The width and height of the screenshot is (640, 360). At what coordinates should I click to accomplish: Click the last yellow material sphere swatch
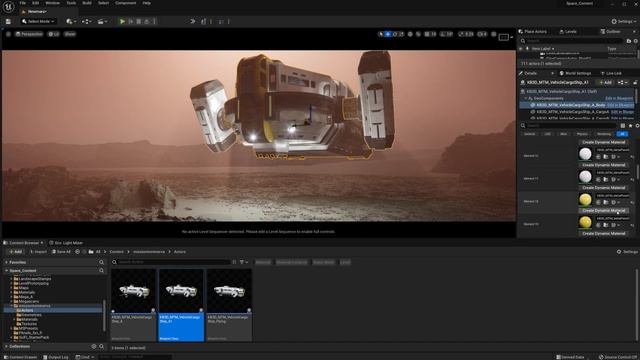(585, 222)
